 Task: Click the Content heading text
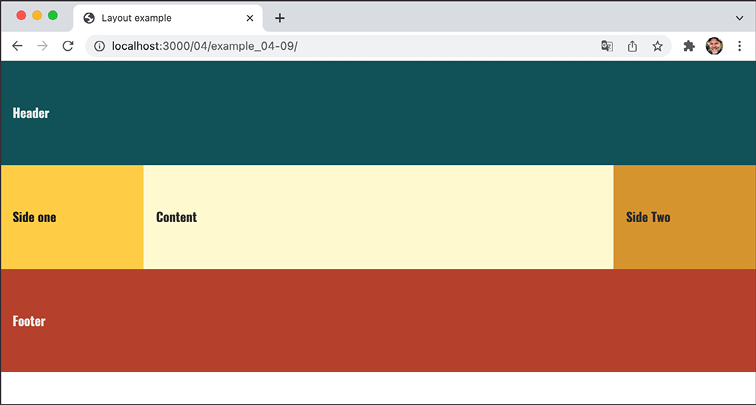click(176, 217)
